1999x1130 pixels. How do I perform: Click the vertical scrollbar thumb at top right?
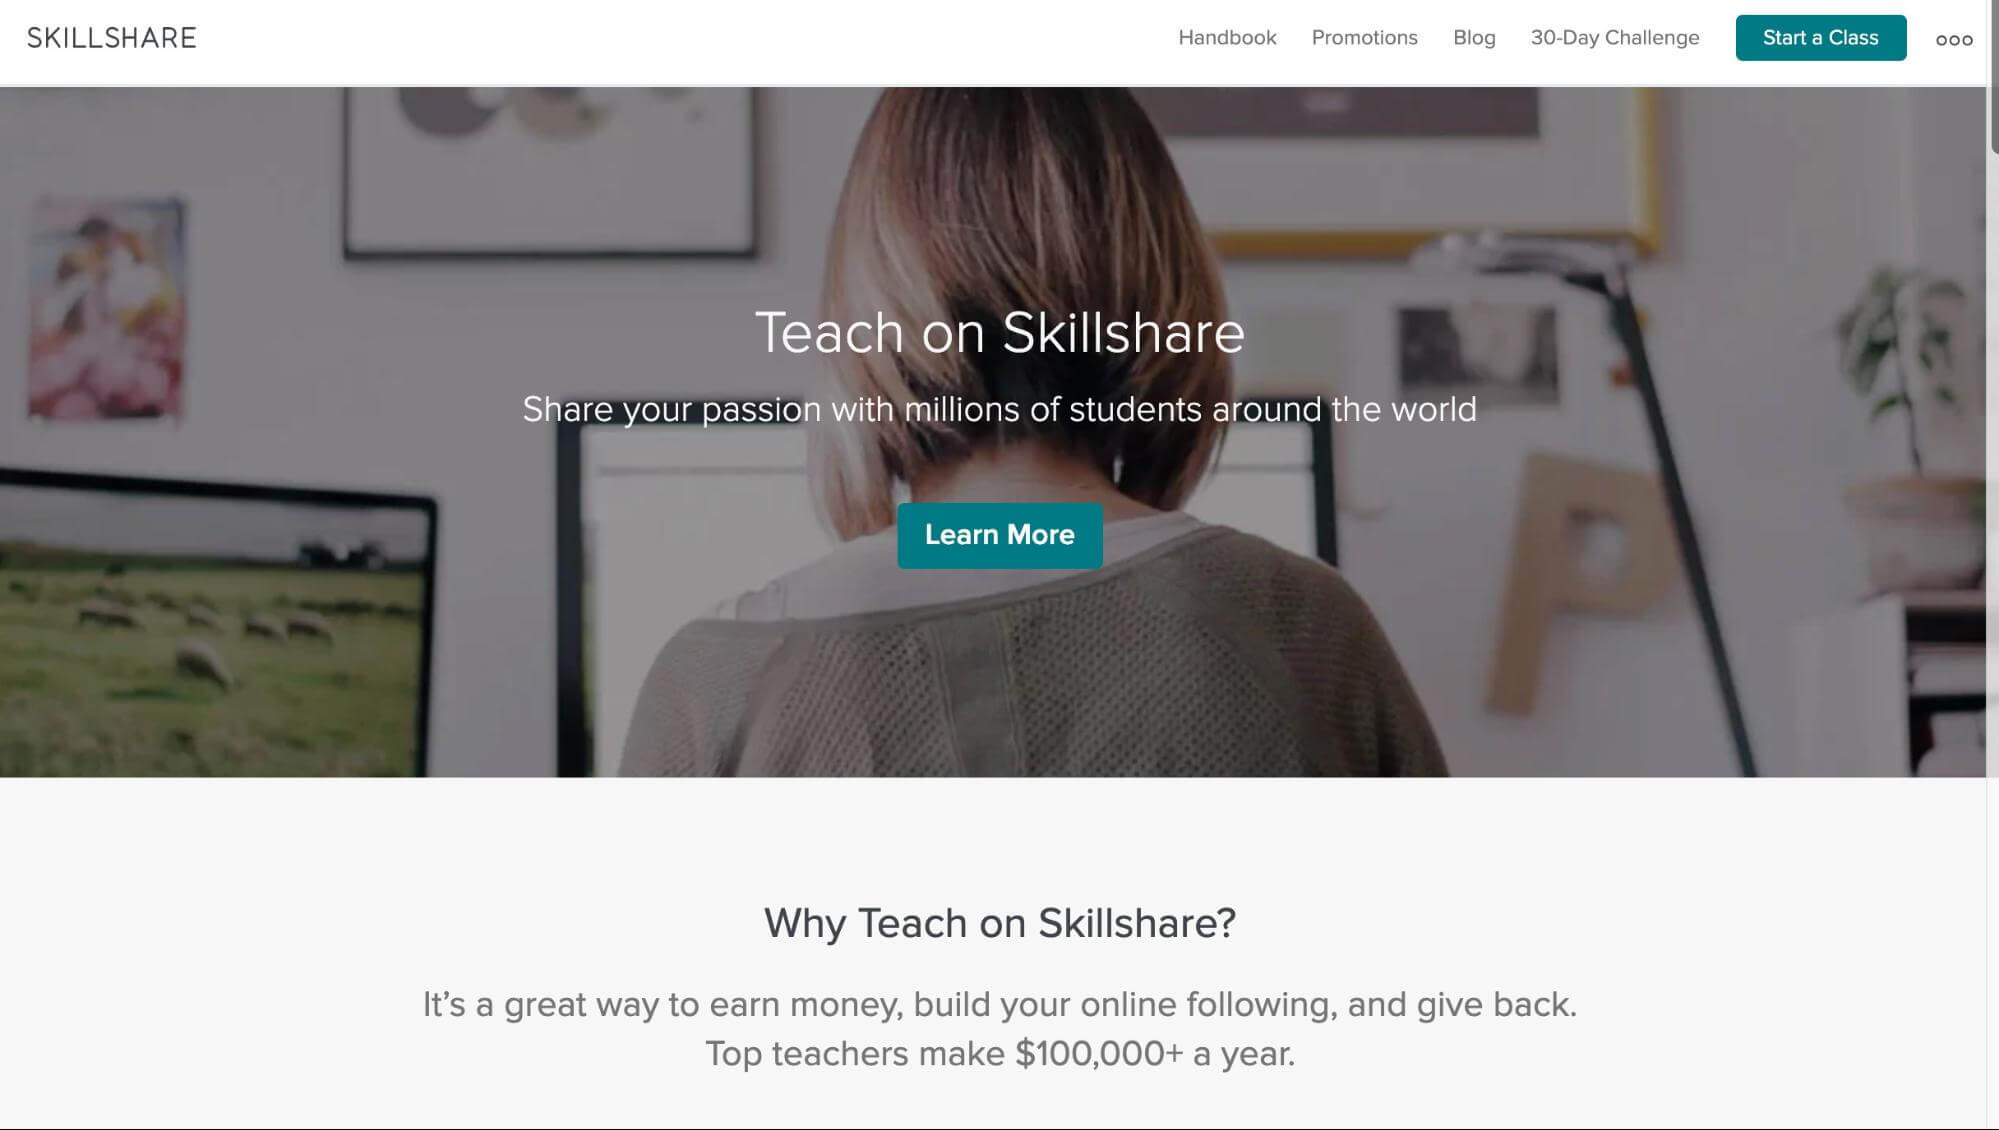[x=1993, y=75]
